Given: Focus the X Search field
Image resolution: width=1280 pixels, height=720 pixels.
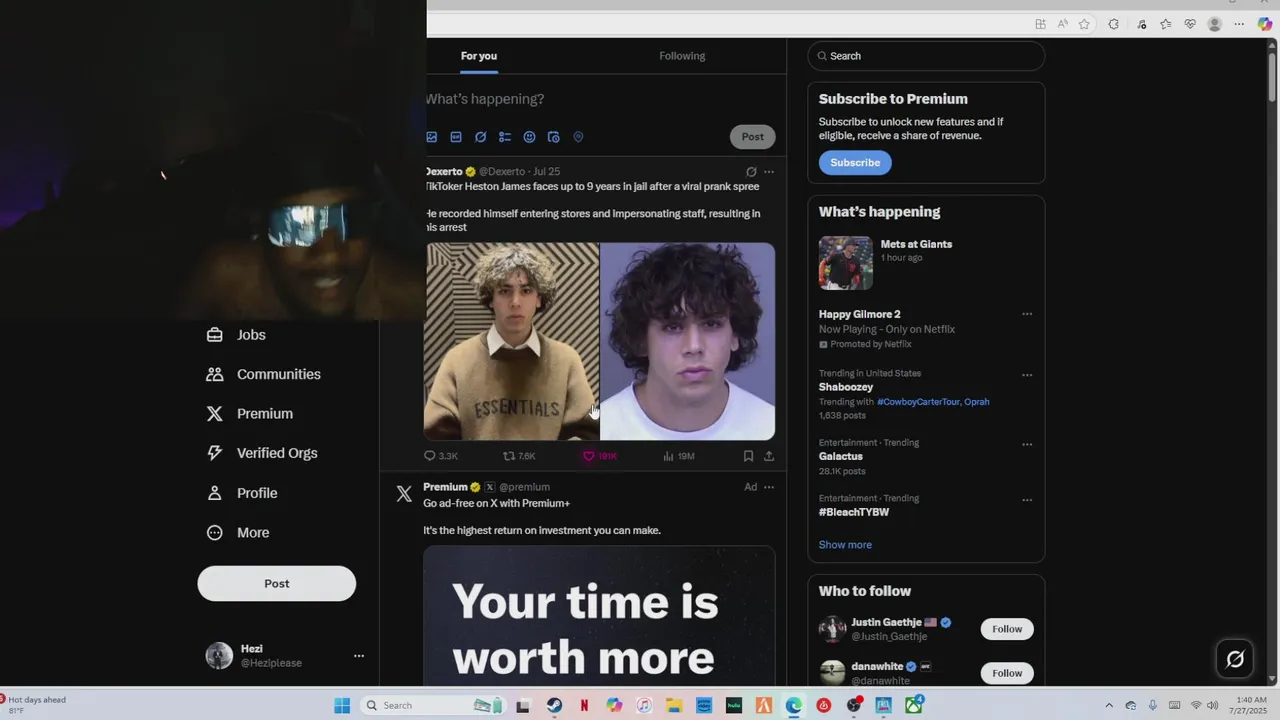Looking at the screenshot, I should pyautogui.click(x=926, y=56).
